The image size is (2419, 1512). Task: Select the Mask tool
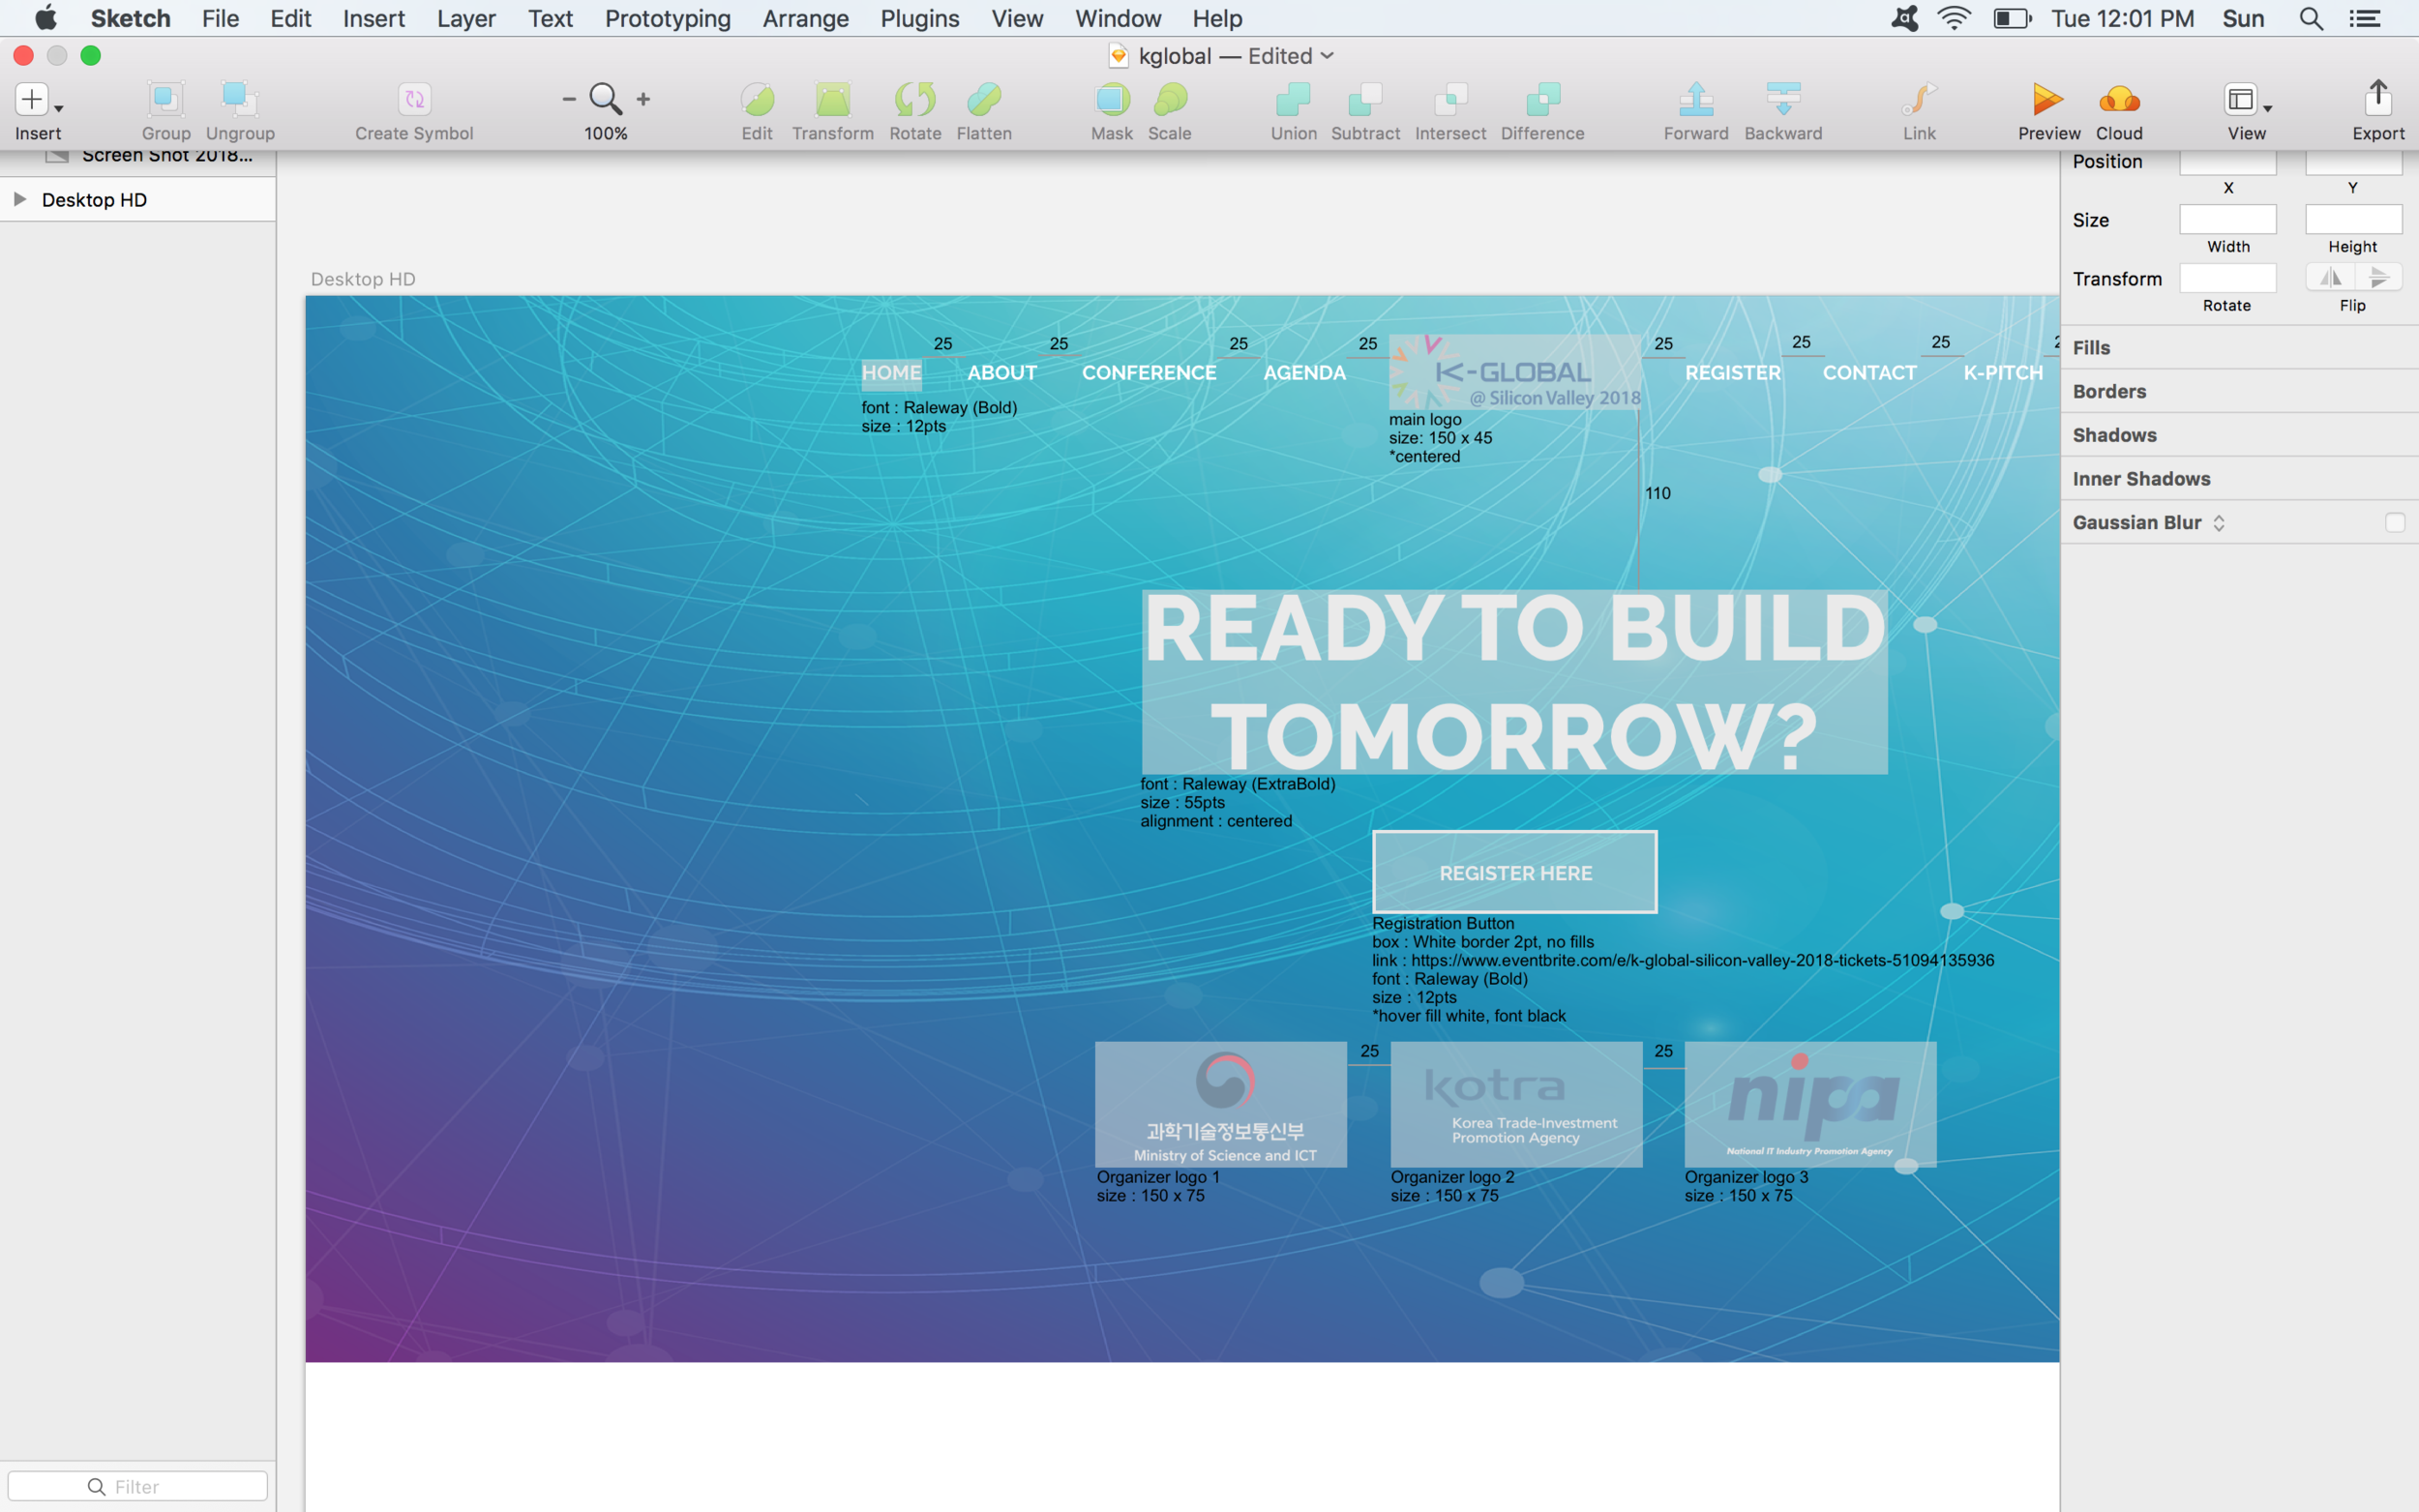pyautogui.click(x=1110, y=110)
